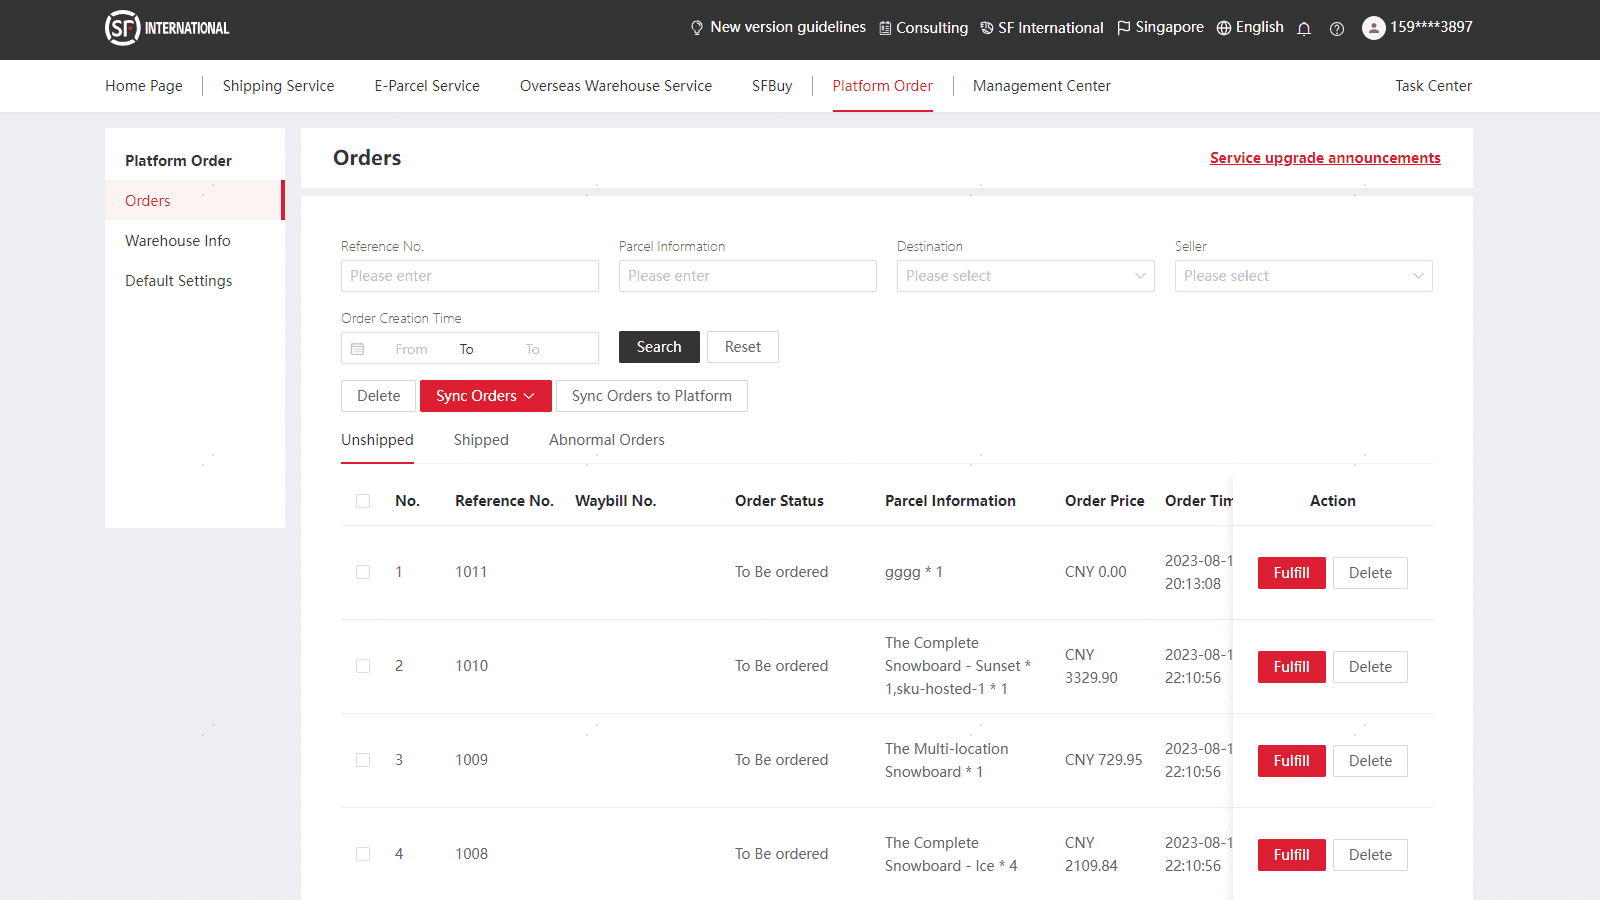Image resolution: width=1600 pixels, height=900 pixels.
Task: Click the help question mark icon
Action: pos(1337,29)
